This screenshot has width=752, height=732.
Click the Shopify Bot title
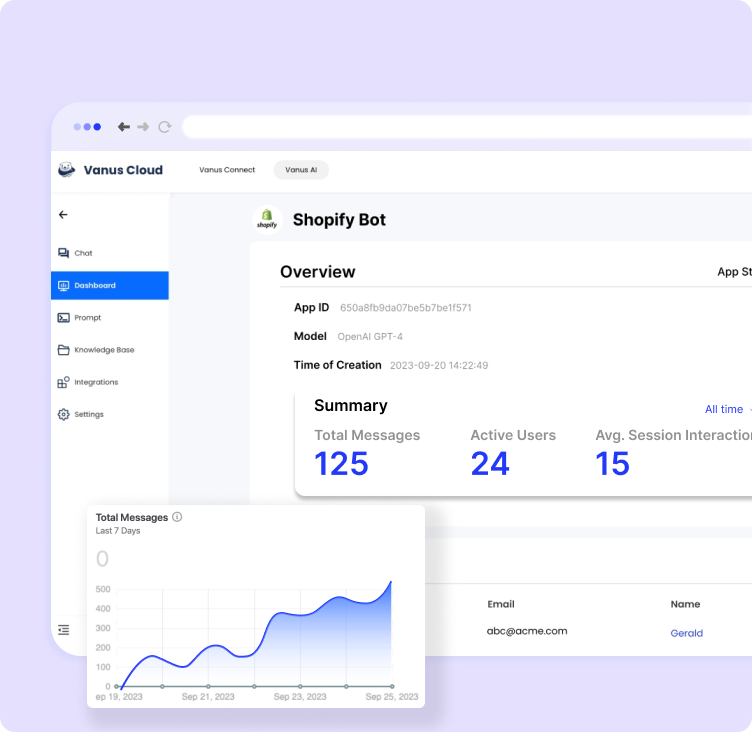(339, 220)
